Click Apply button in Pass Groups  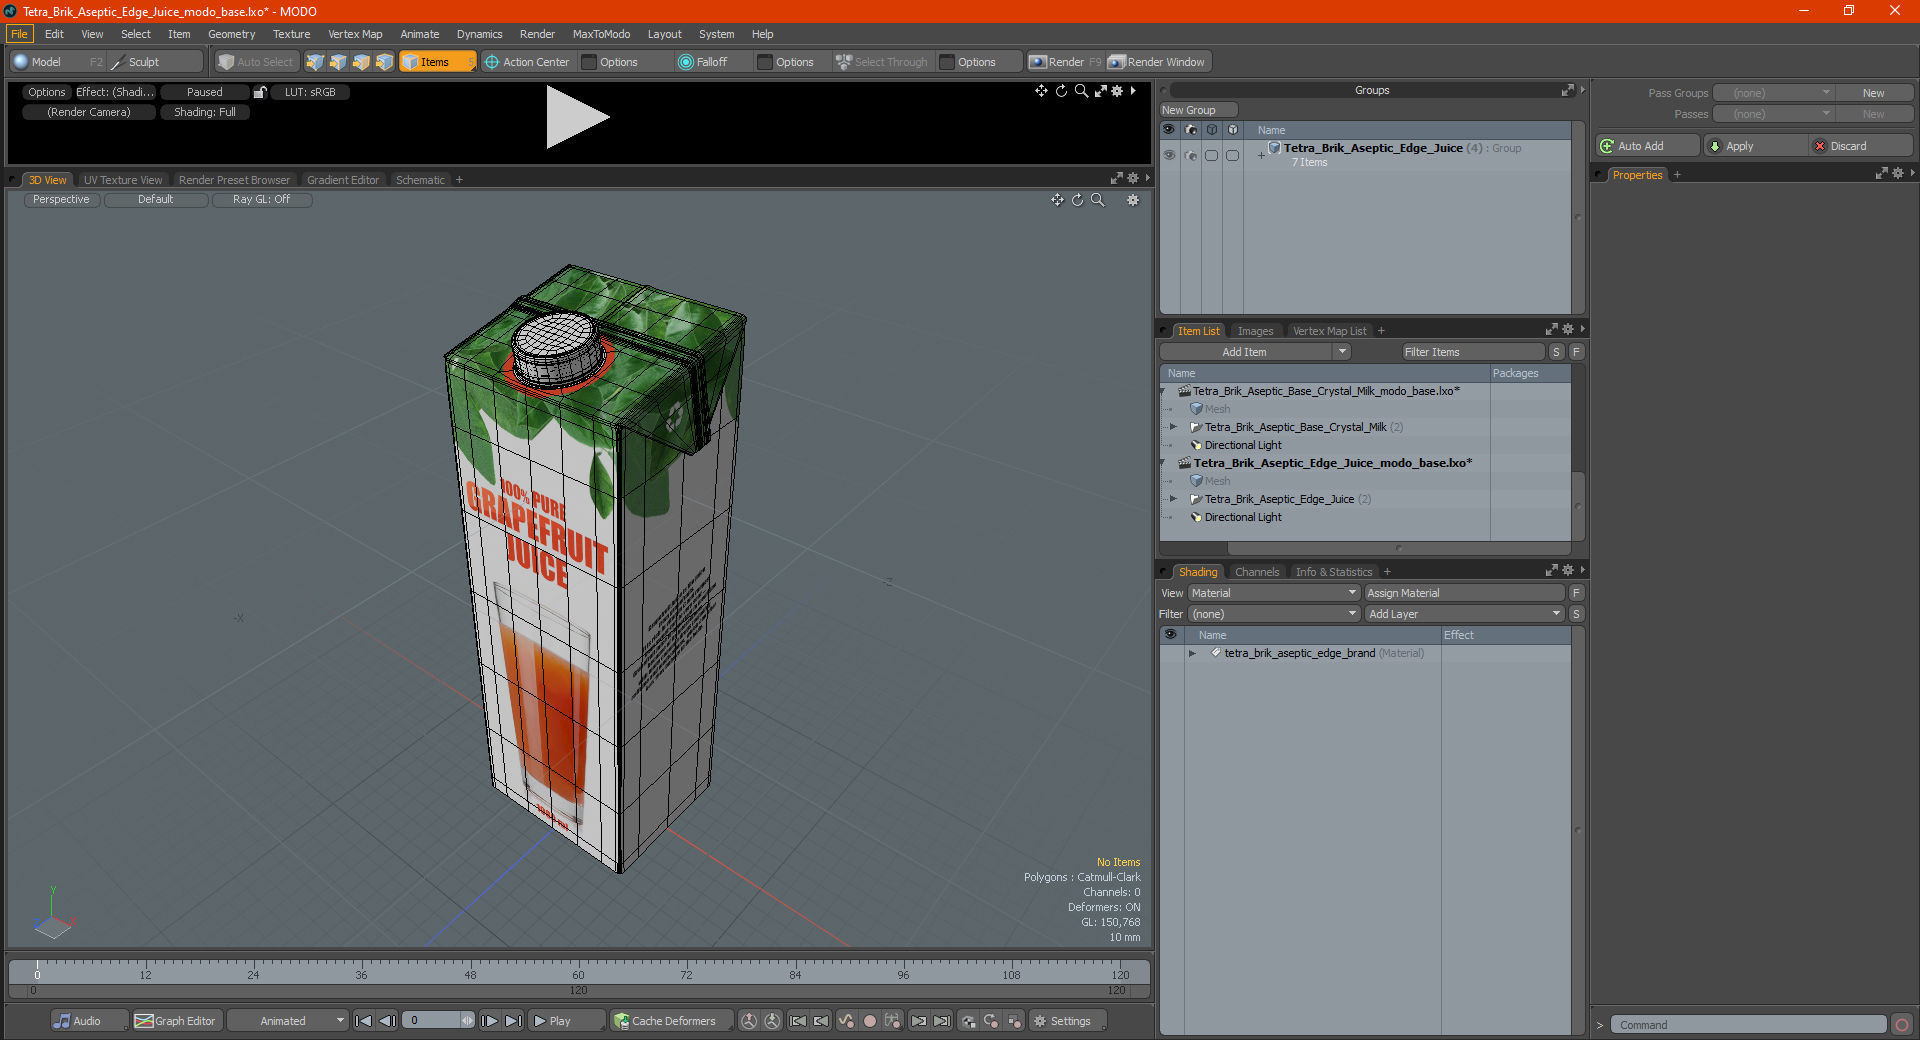[x=1757, y=146]
